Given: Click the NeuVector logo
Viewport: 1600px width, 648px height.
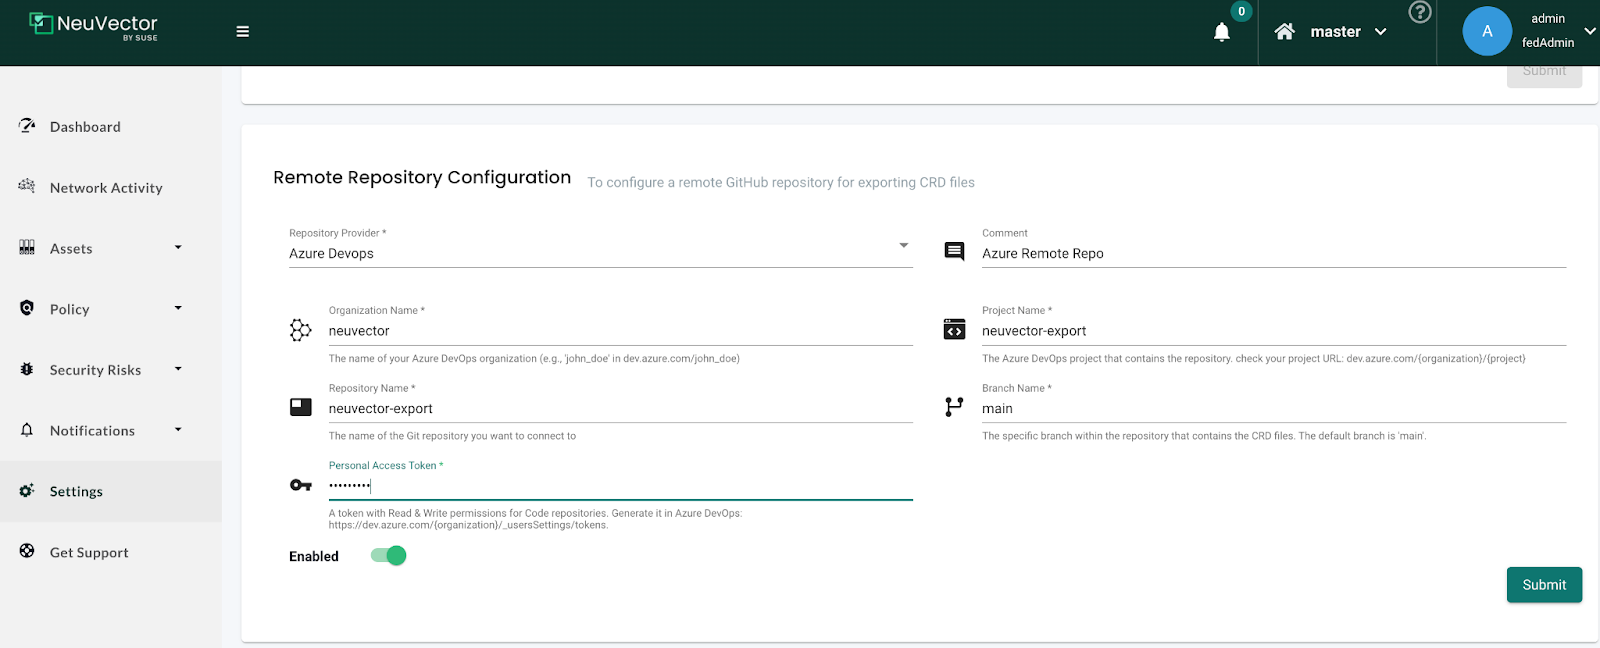Looking at the screenshot, I should coord(93,25).
